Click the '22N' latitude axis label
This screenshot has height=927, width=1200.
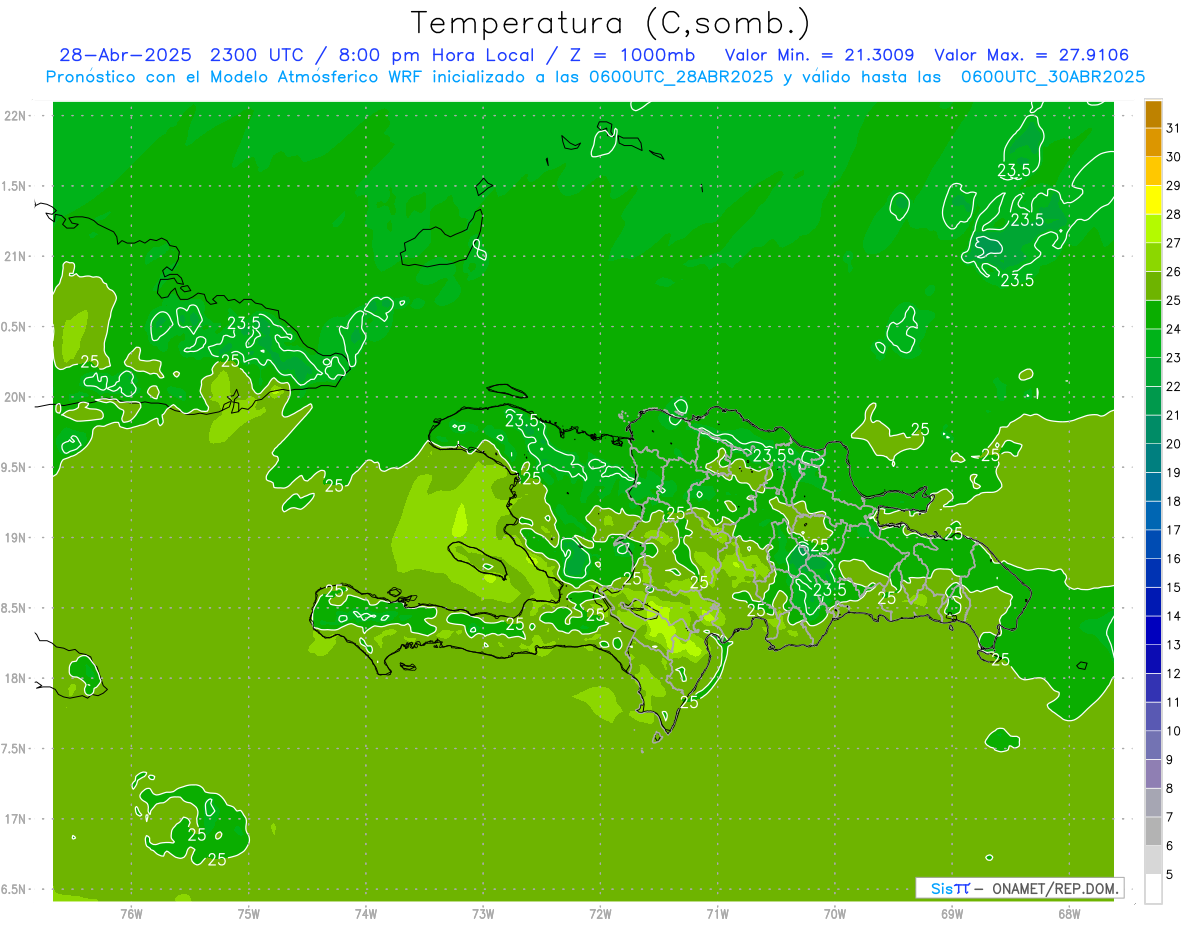pos(16,115)
